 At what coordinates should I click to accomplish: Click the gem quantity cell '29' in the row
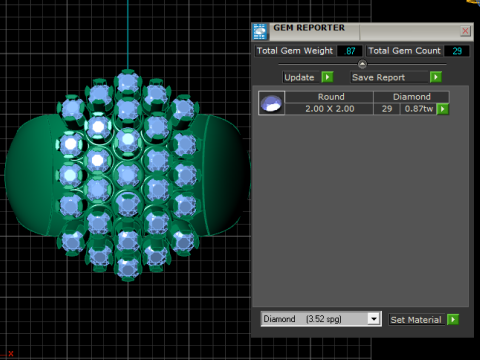coord(387,109)
